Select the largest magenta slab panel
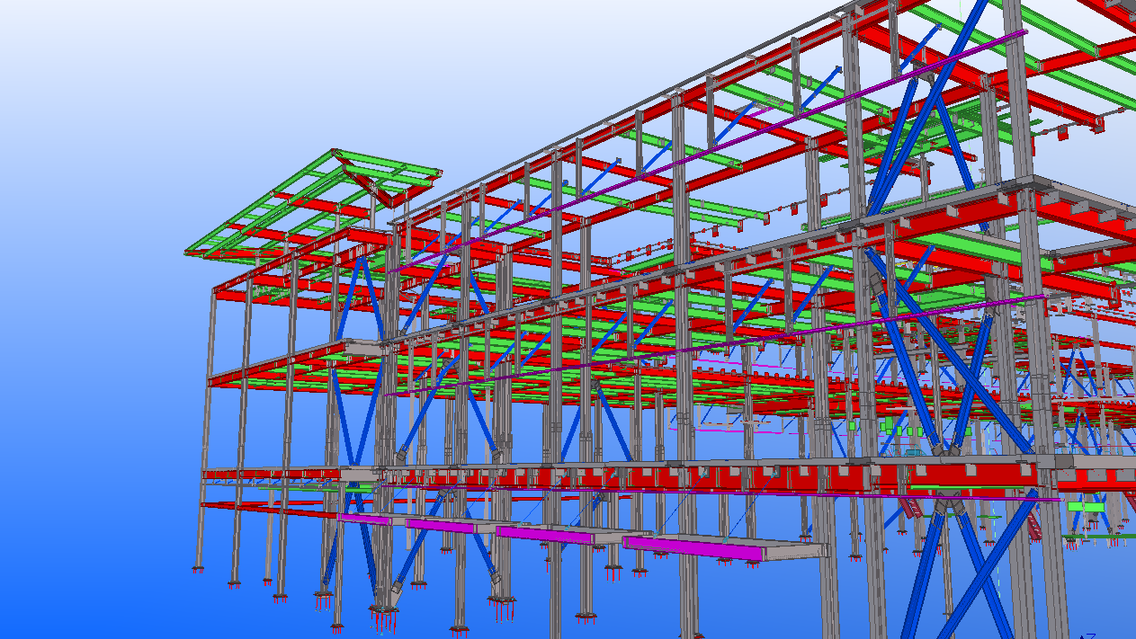The height and width of the screenshot is (639, 1136). point(692,548)
